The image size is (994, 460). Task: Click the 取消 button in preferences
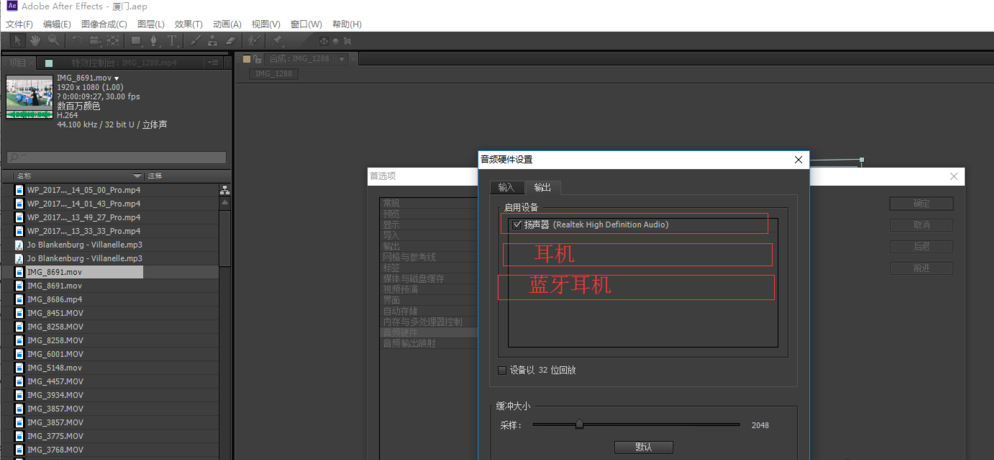pyautogui.click(x=922, y=225)
